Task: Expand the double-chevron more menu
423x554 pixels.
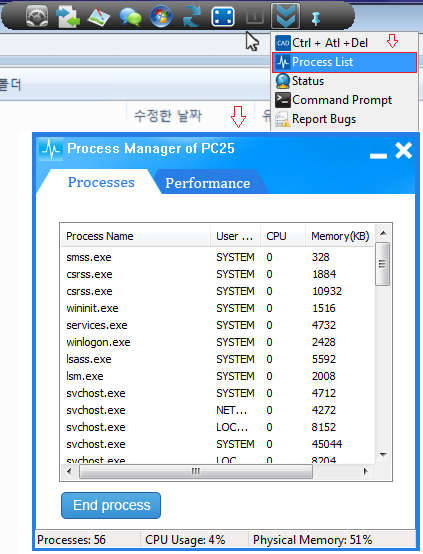Action: pos(285,16)
